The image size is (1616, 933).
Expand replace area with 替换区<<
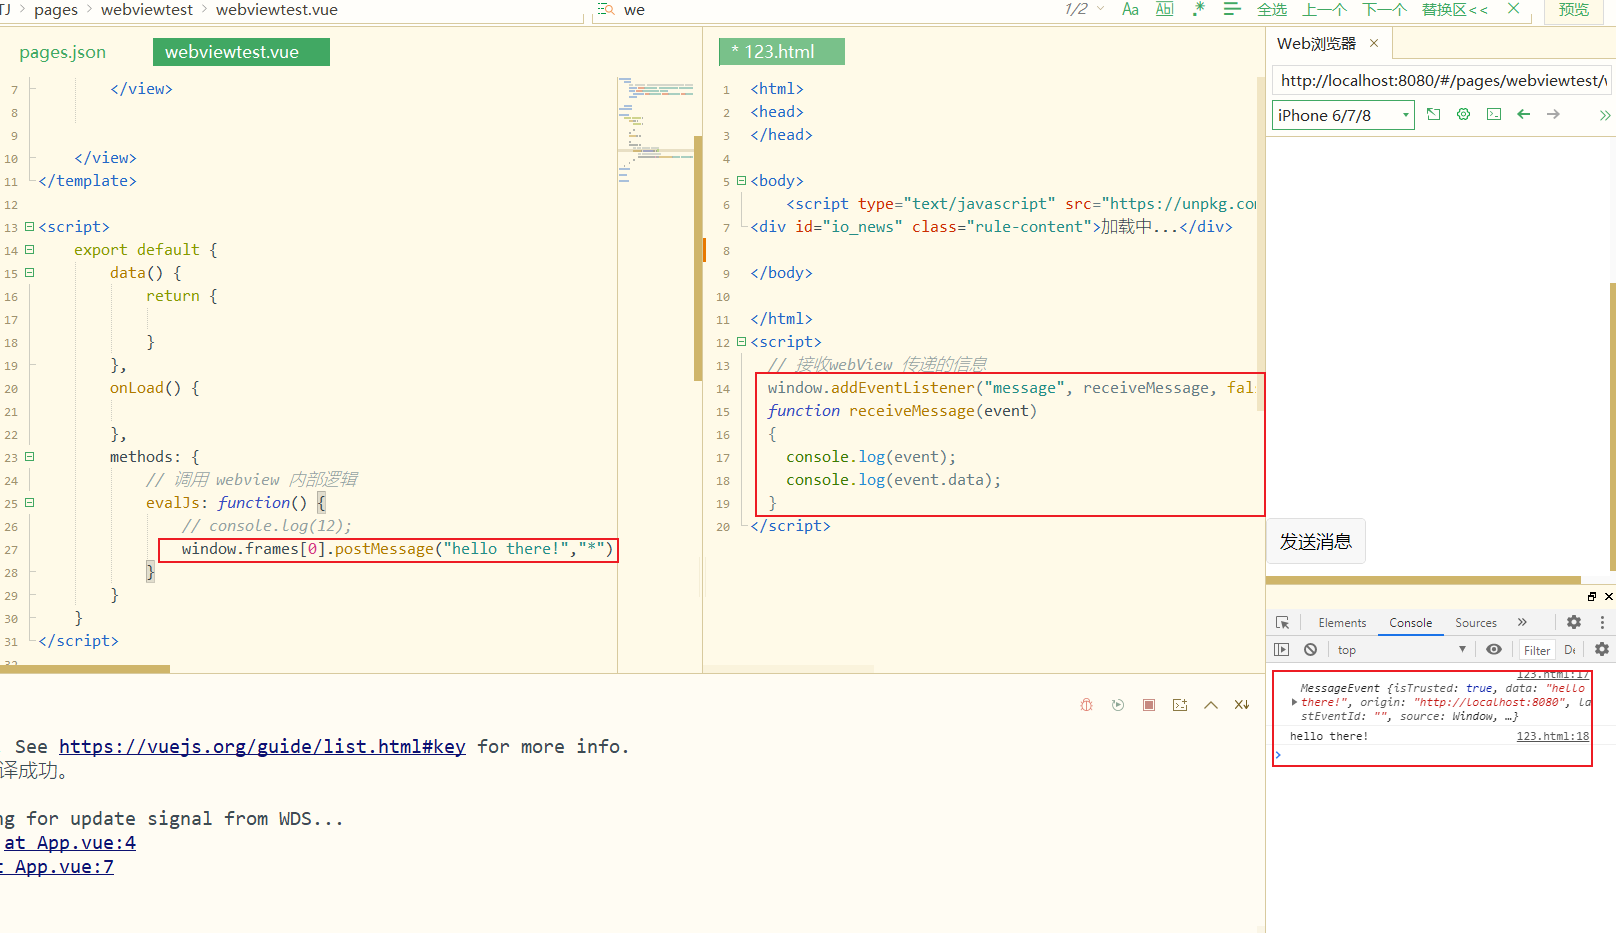click(x=1455, y=9)
